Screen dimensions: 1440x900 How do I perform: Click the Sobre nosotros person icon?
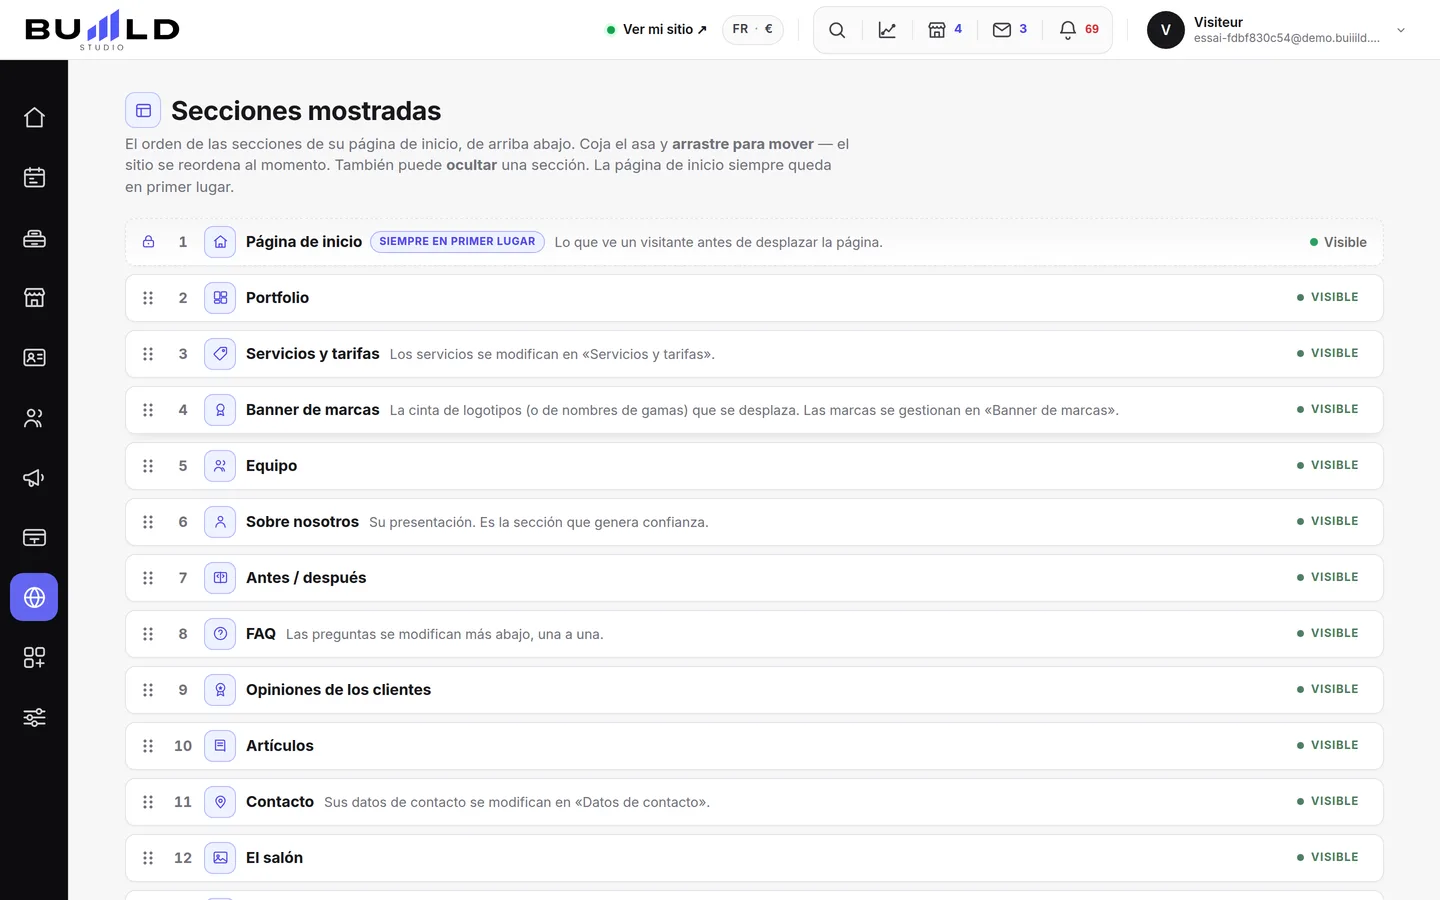(x=220, y=522)
